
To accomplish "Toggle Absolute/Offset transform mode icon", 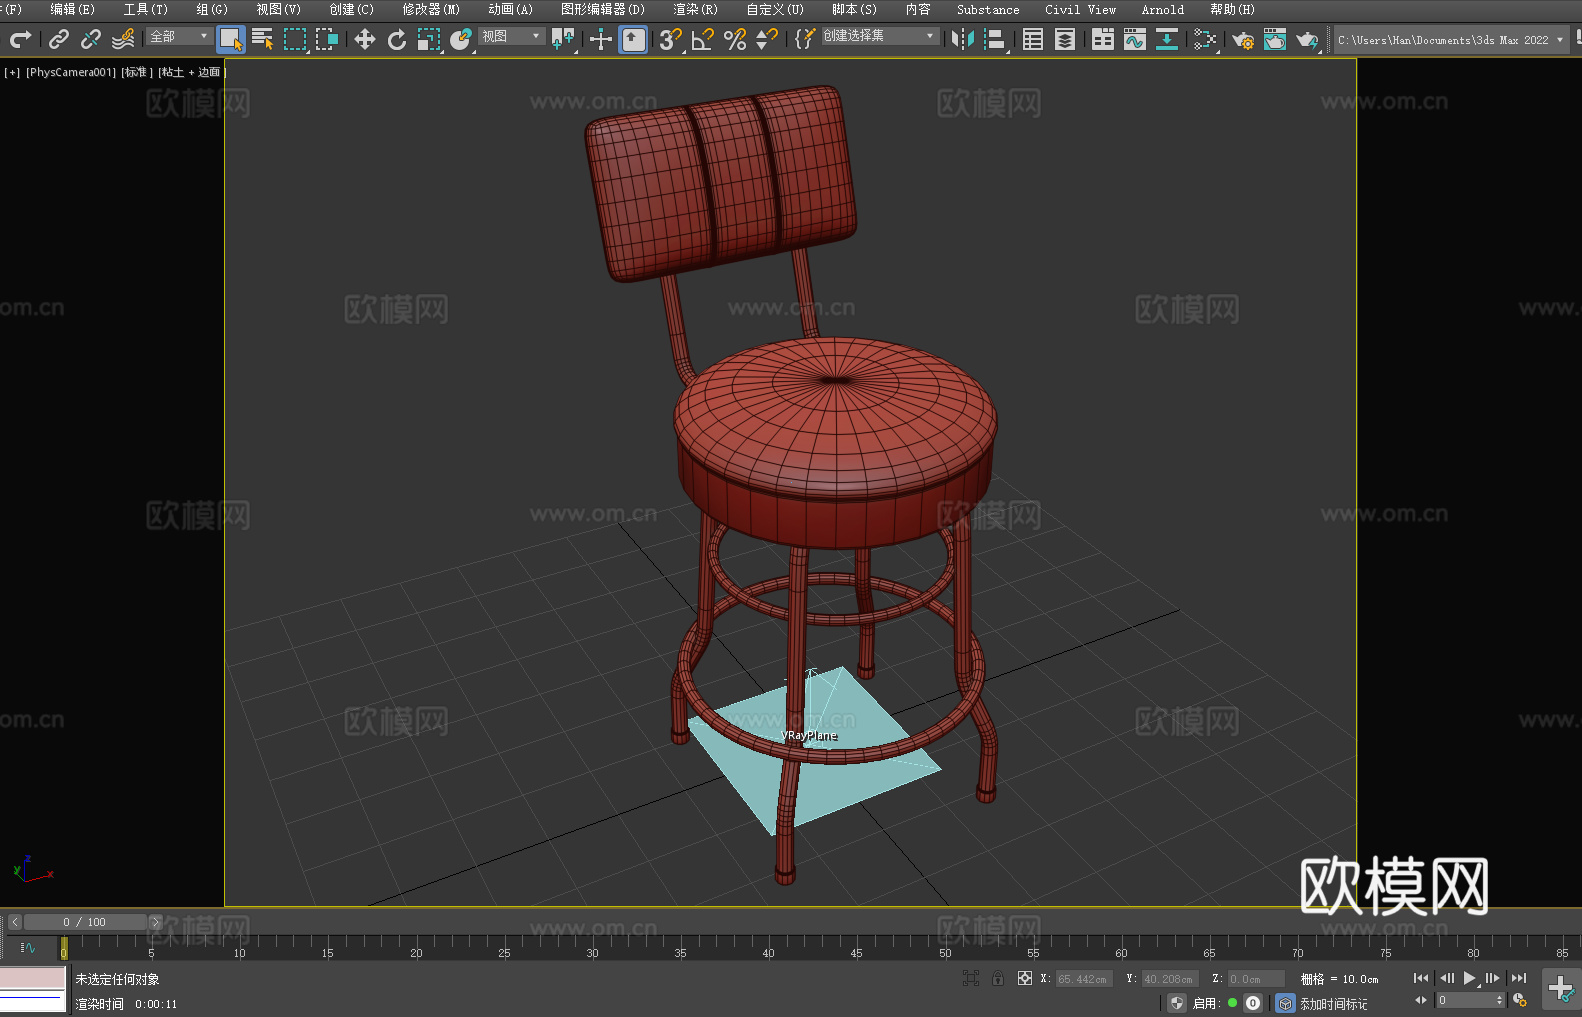I will (1025, 978).
